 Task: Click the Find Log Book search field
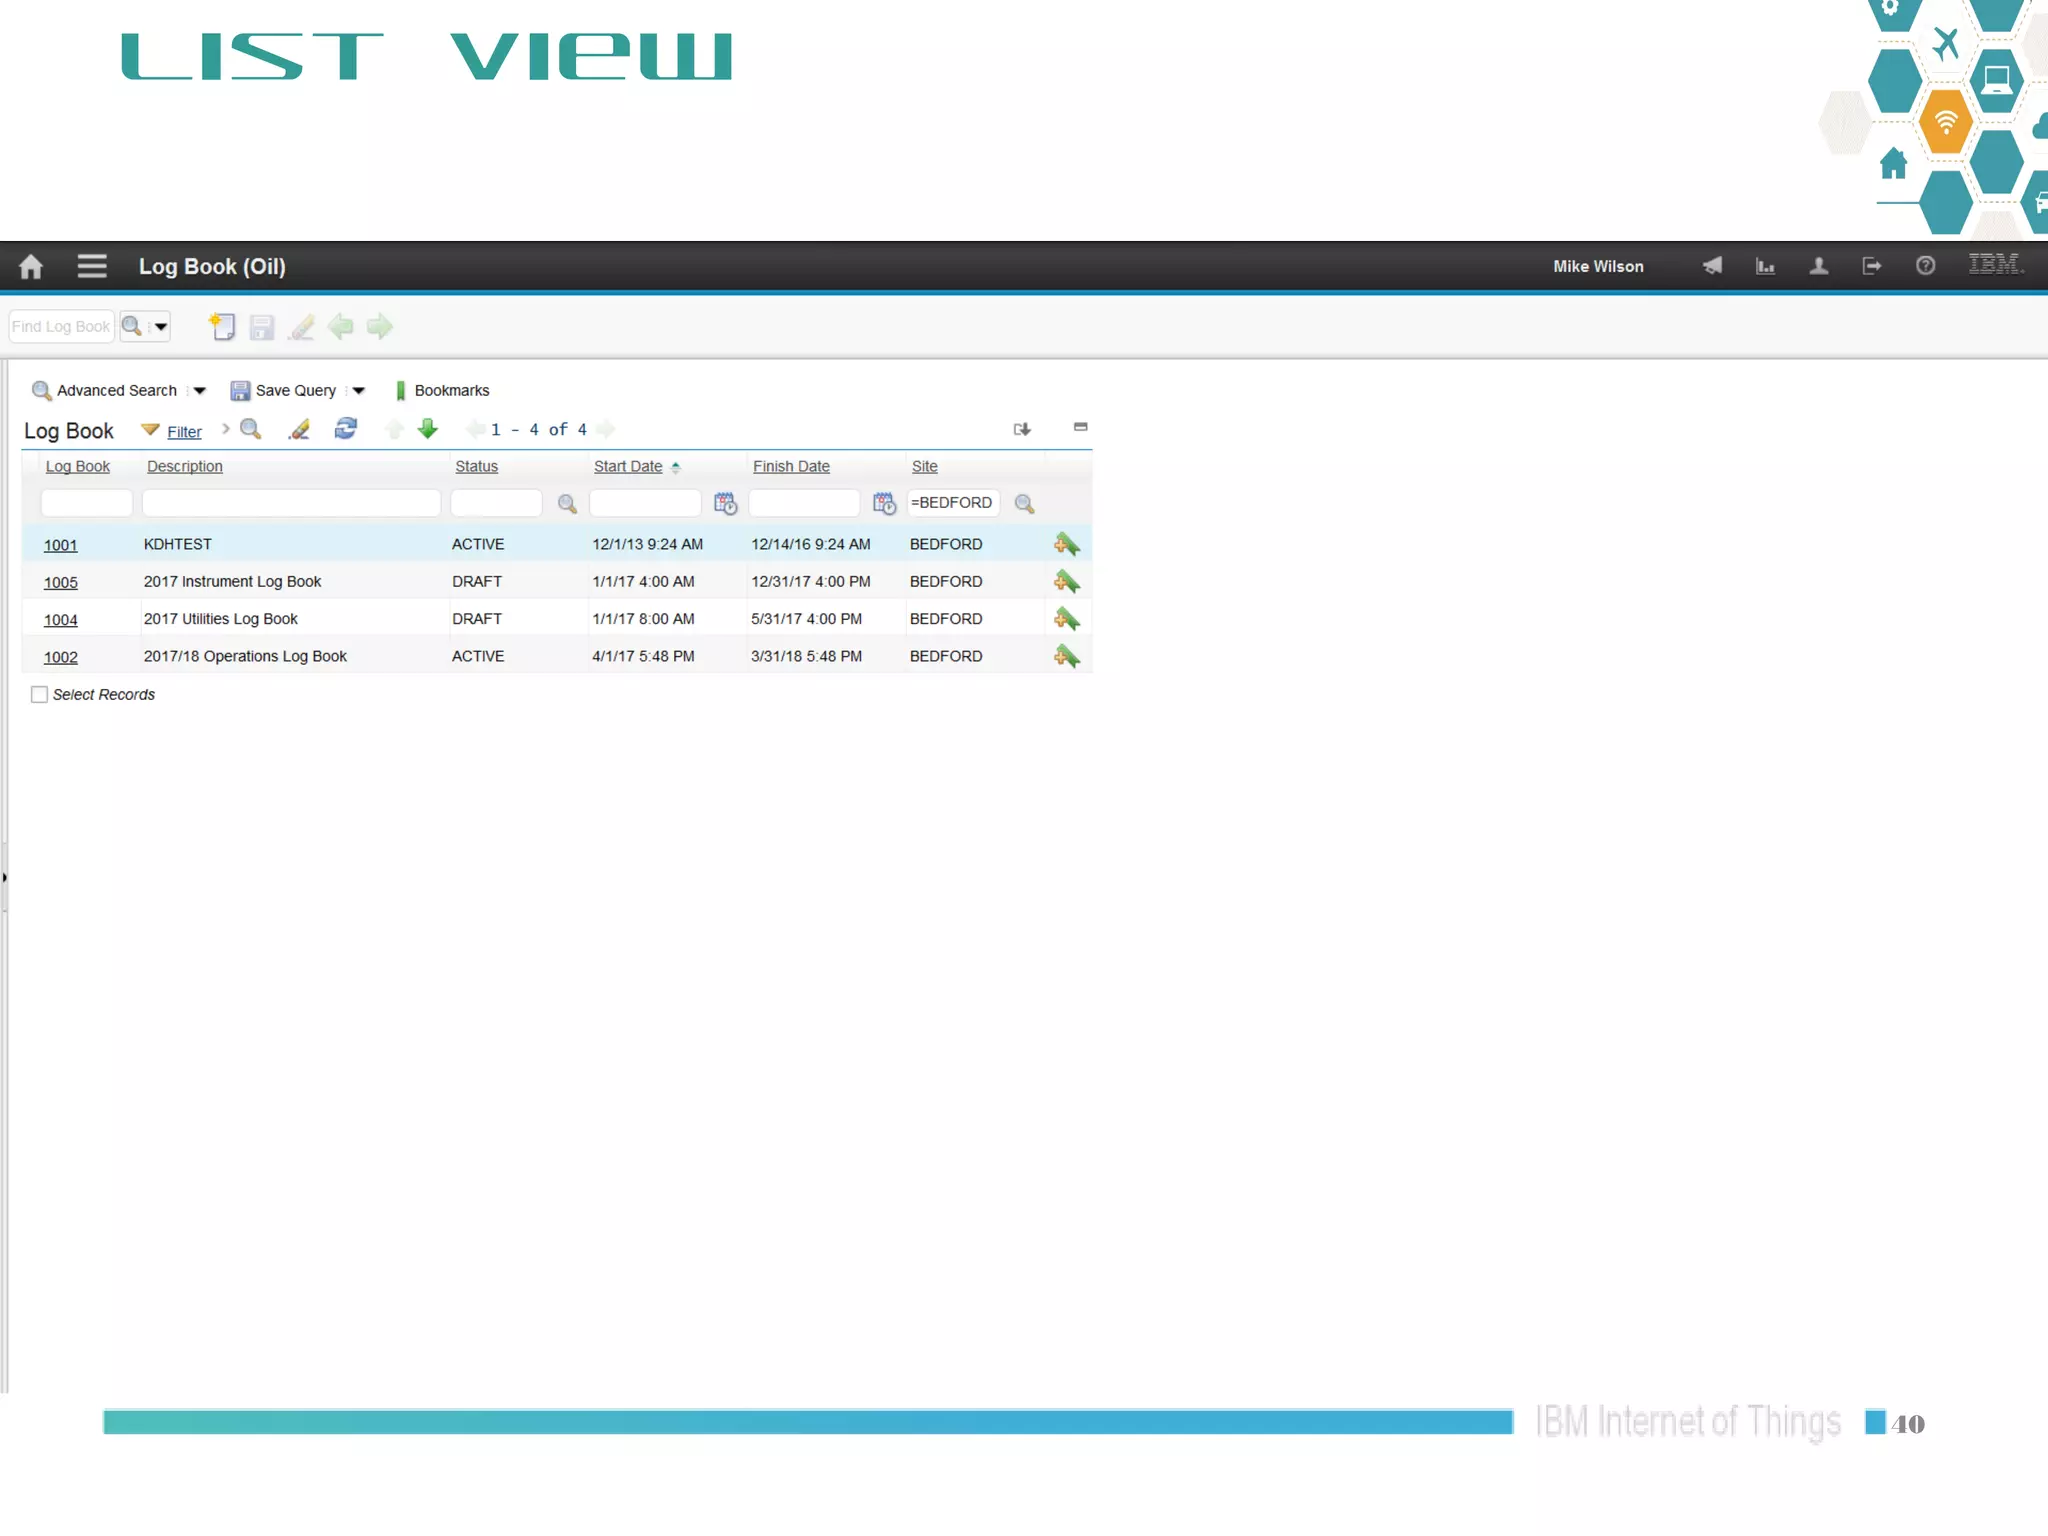pos(61,326)
